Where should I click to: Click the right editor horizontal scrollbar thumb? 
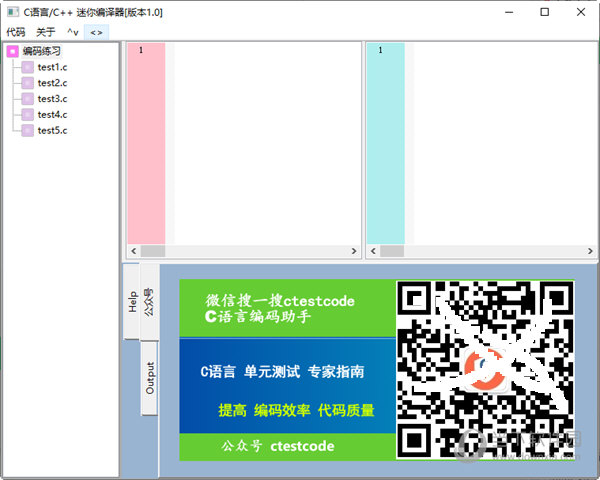pos(392,251)
